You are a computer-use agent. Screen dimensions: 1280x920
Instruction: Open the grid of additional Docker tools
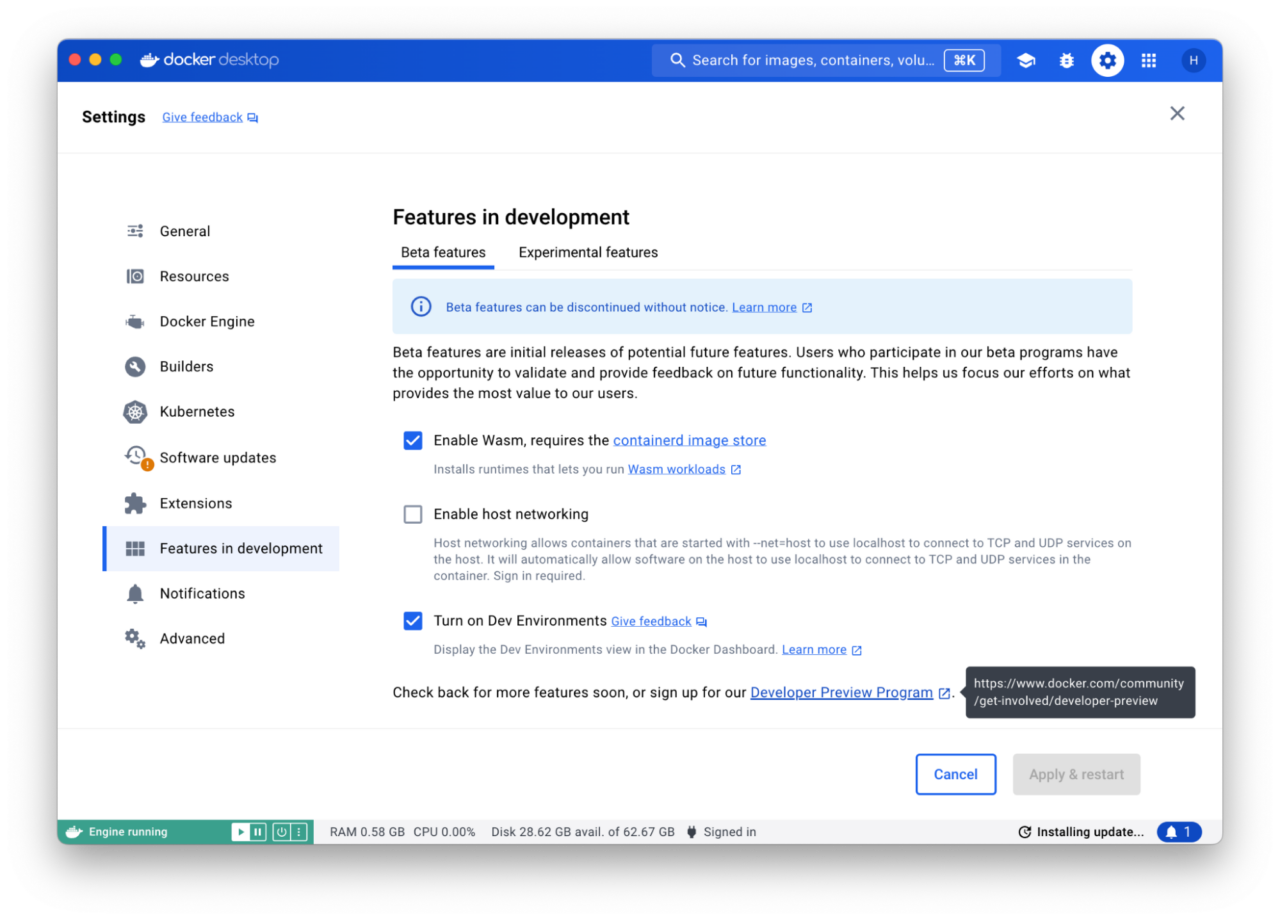[1148, 60]
